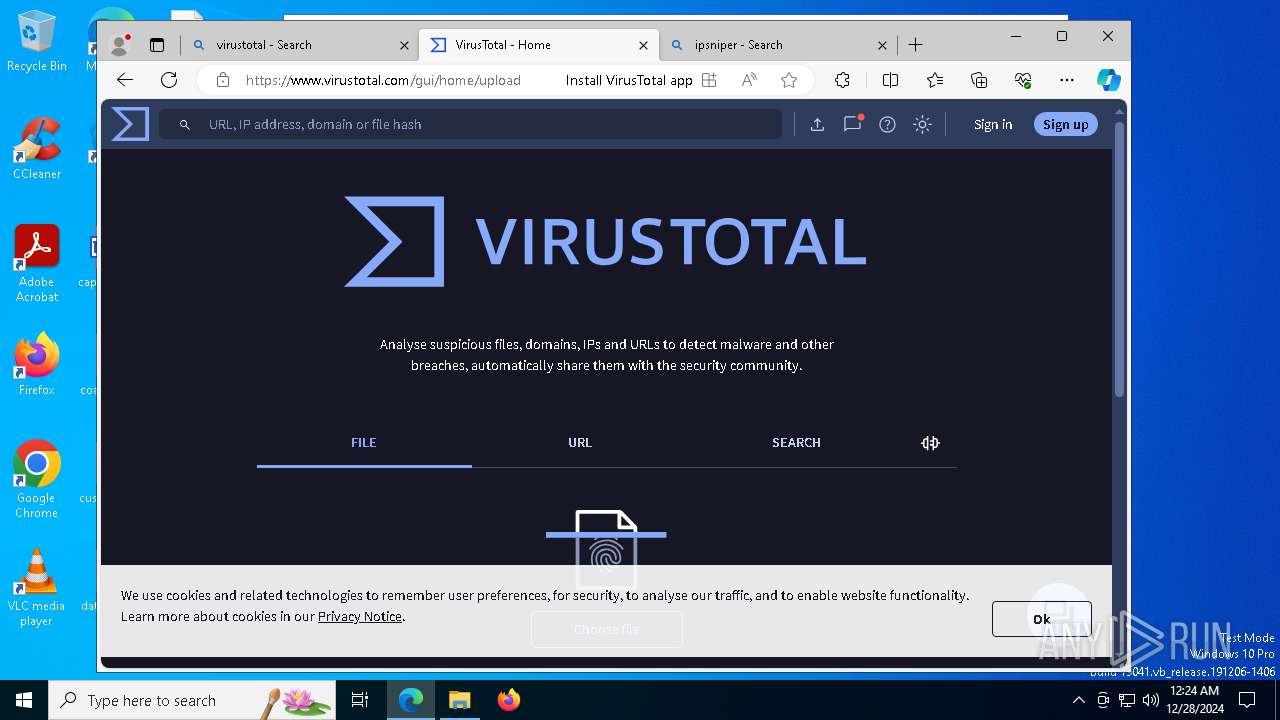
Task: Click the Install VirusTotal app icon
Action: [x=709, y=80]
